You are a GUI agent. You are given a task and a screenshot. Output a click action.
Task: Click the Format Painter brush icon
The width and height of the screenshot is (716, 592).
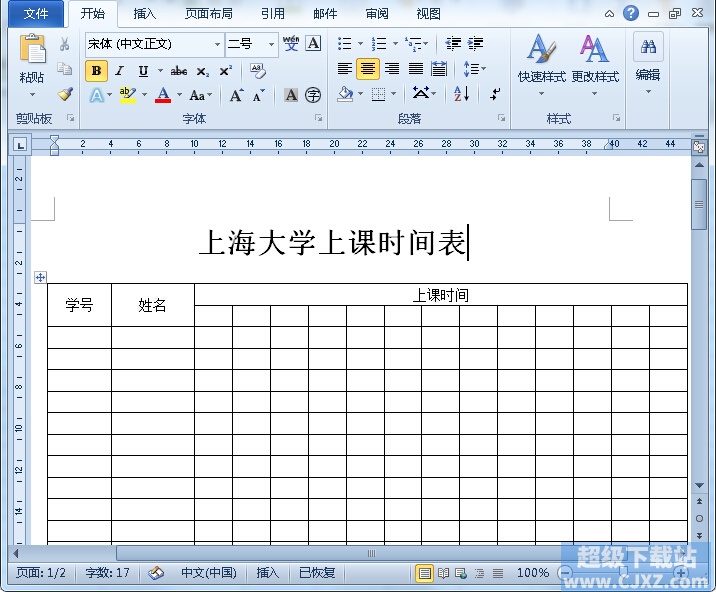point(65,94)
